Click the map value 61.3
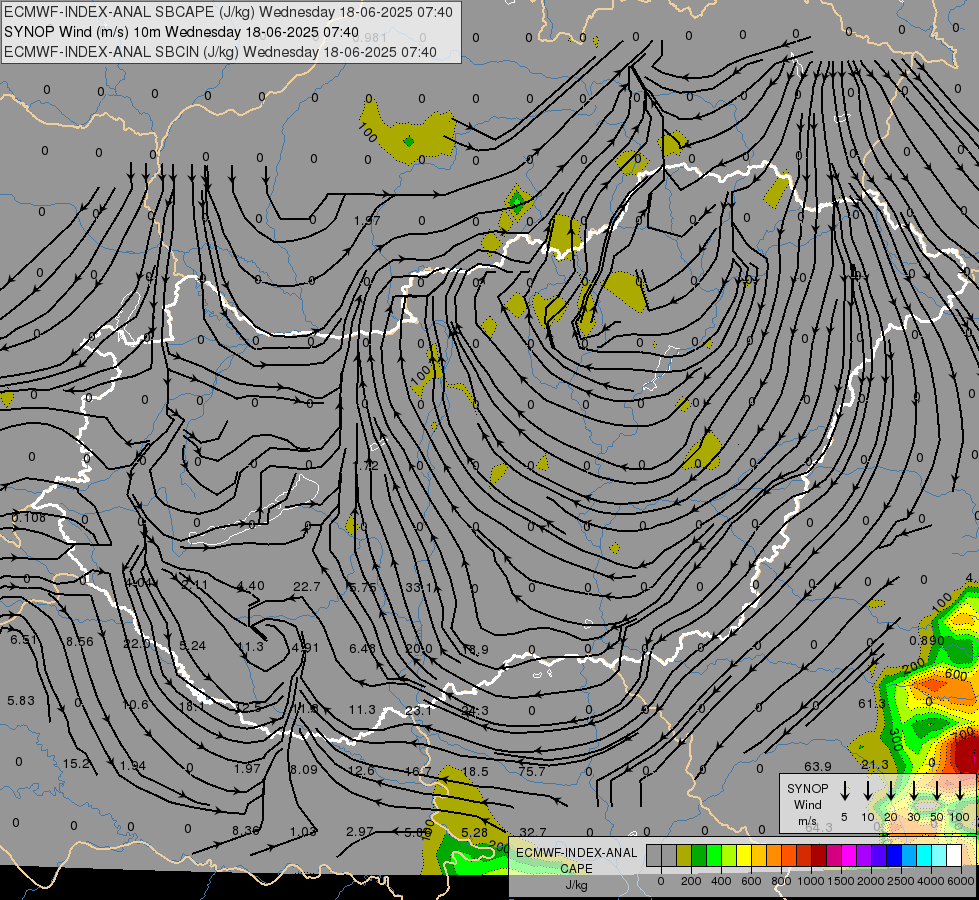 pyautogui.click(x=872, y=704)
